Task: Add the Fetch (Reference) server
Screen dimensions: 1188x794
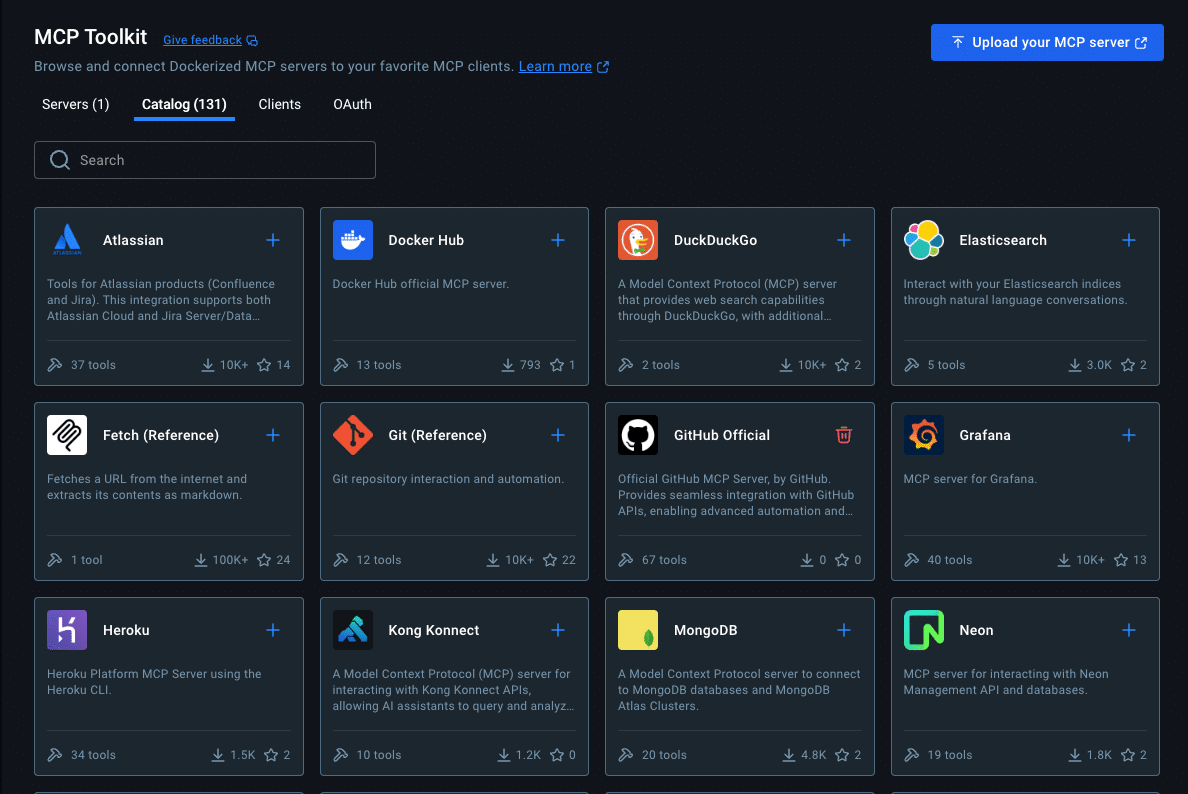Action: [273, 435]
